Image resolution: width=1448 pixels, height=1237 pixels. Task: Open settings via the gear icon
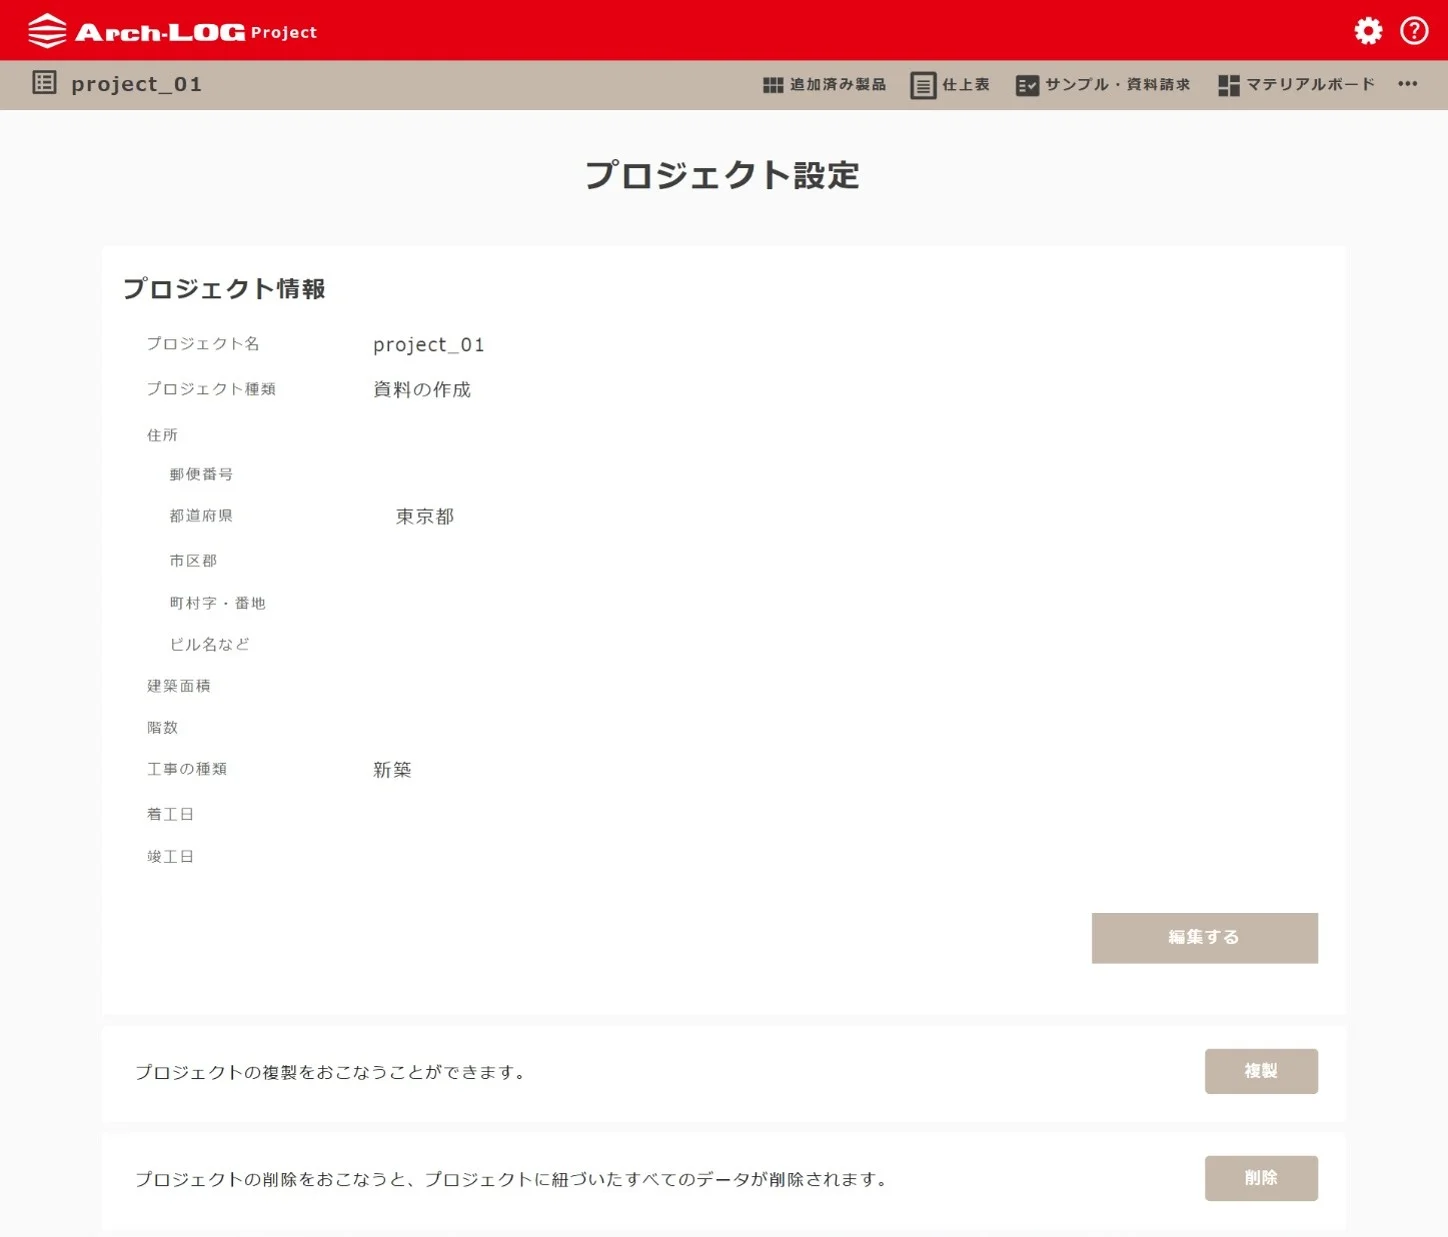[1368, 31]
